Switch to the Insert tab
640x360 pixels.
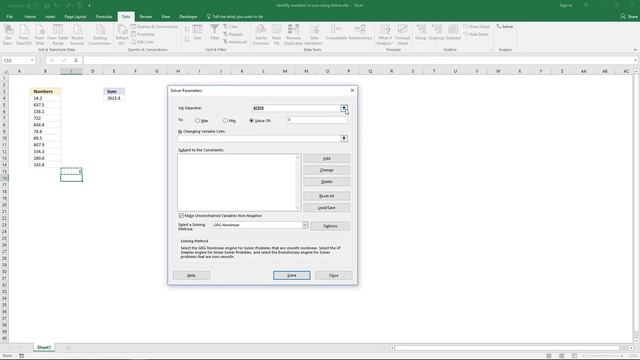pos(50,17)
